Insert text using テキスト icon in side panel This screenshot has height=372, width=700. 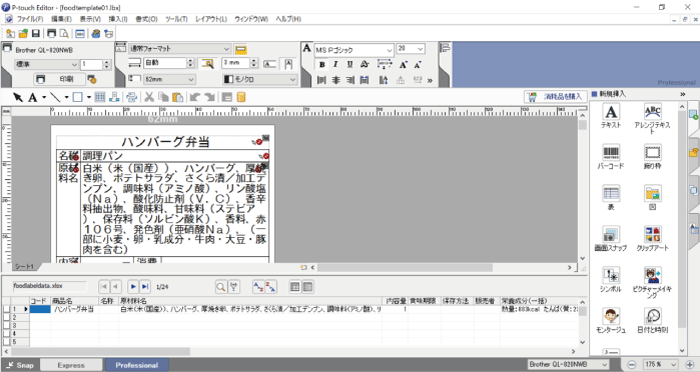click(x=611, y=116)
